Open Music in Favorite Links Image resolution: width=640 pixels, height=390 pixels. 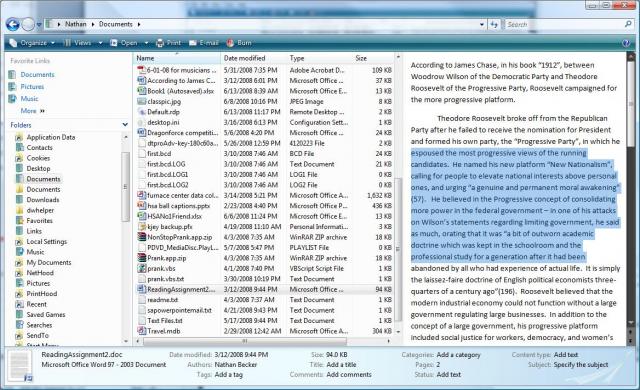coord(29,99)
